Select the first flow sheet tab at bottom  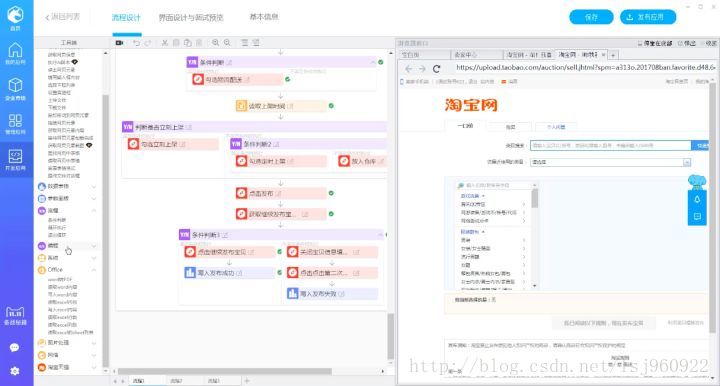pos(138,381)
